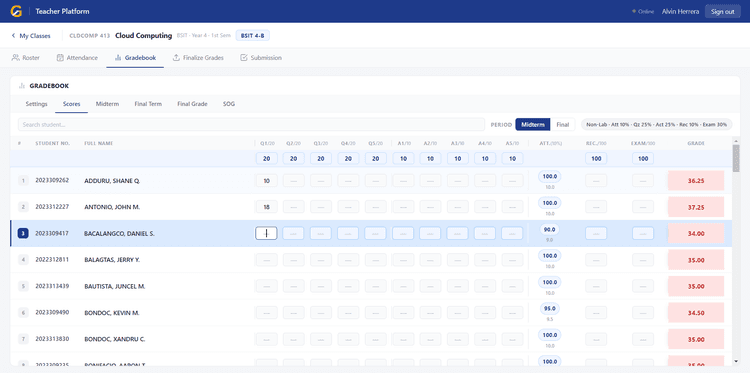Select student name ADDURU, SHANE Q.
This screenshot has width=750, height=373.
click(112, 181)
